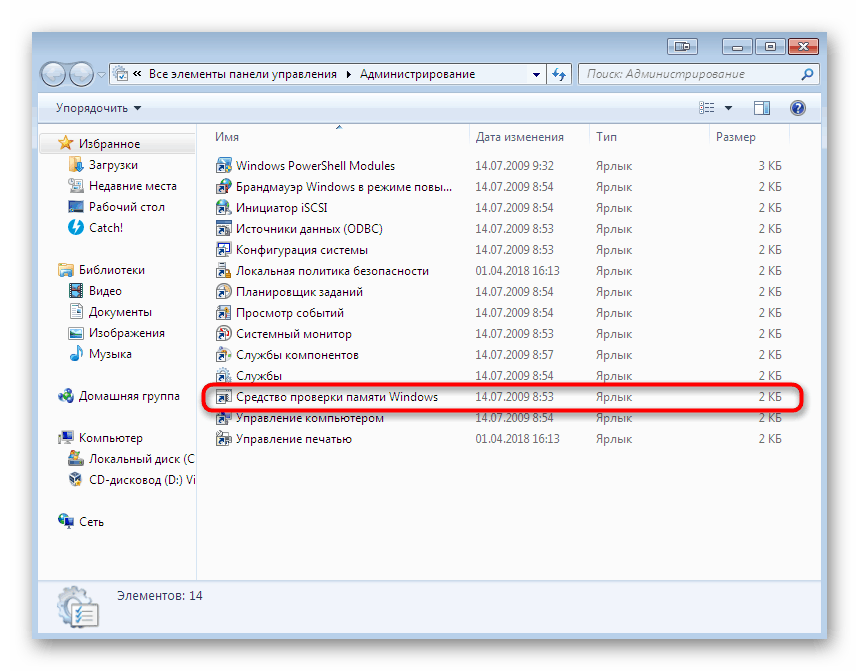
Task: Select Компьютер in the navigation pane
Action: tap(111, 438)
